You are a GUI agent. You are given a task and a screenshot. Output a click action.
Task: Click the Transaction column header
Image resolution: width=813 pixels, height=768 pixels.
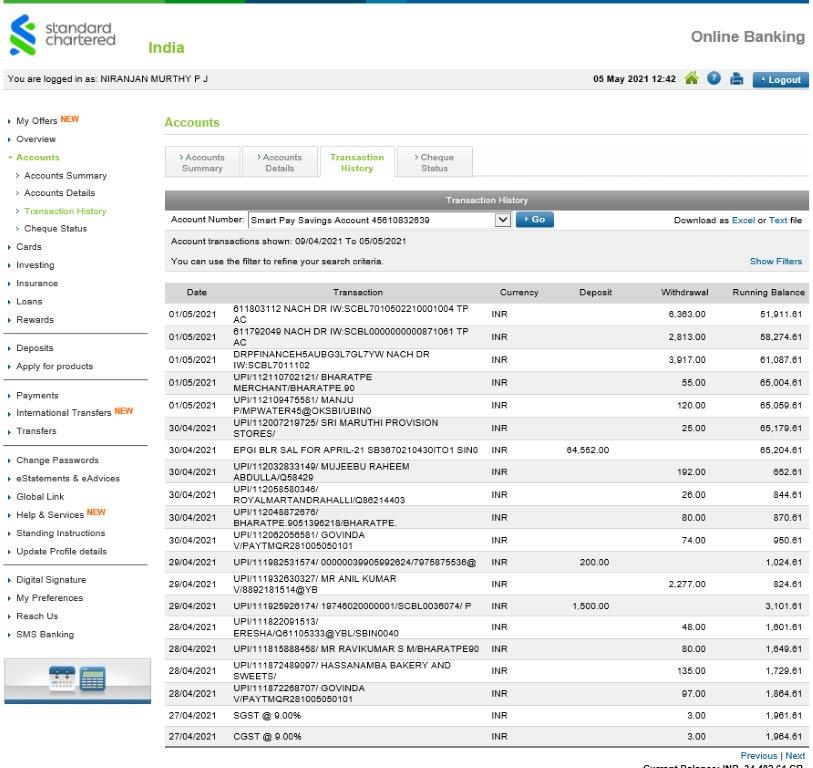coord(358,292)
